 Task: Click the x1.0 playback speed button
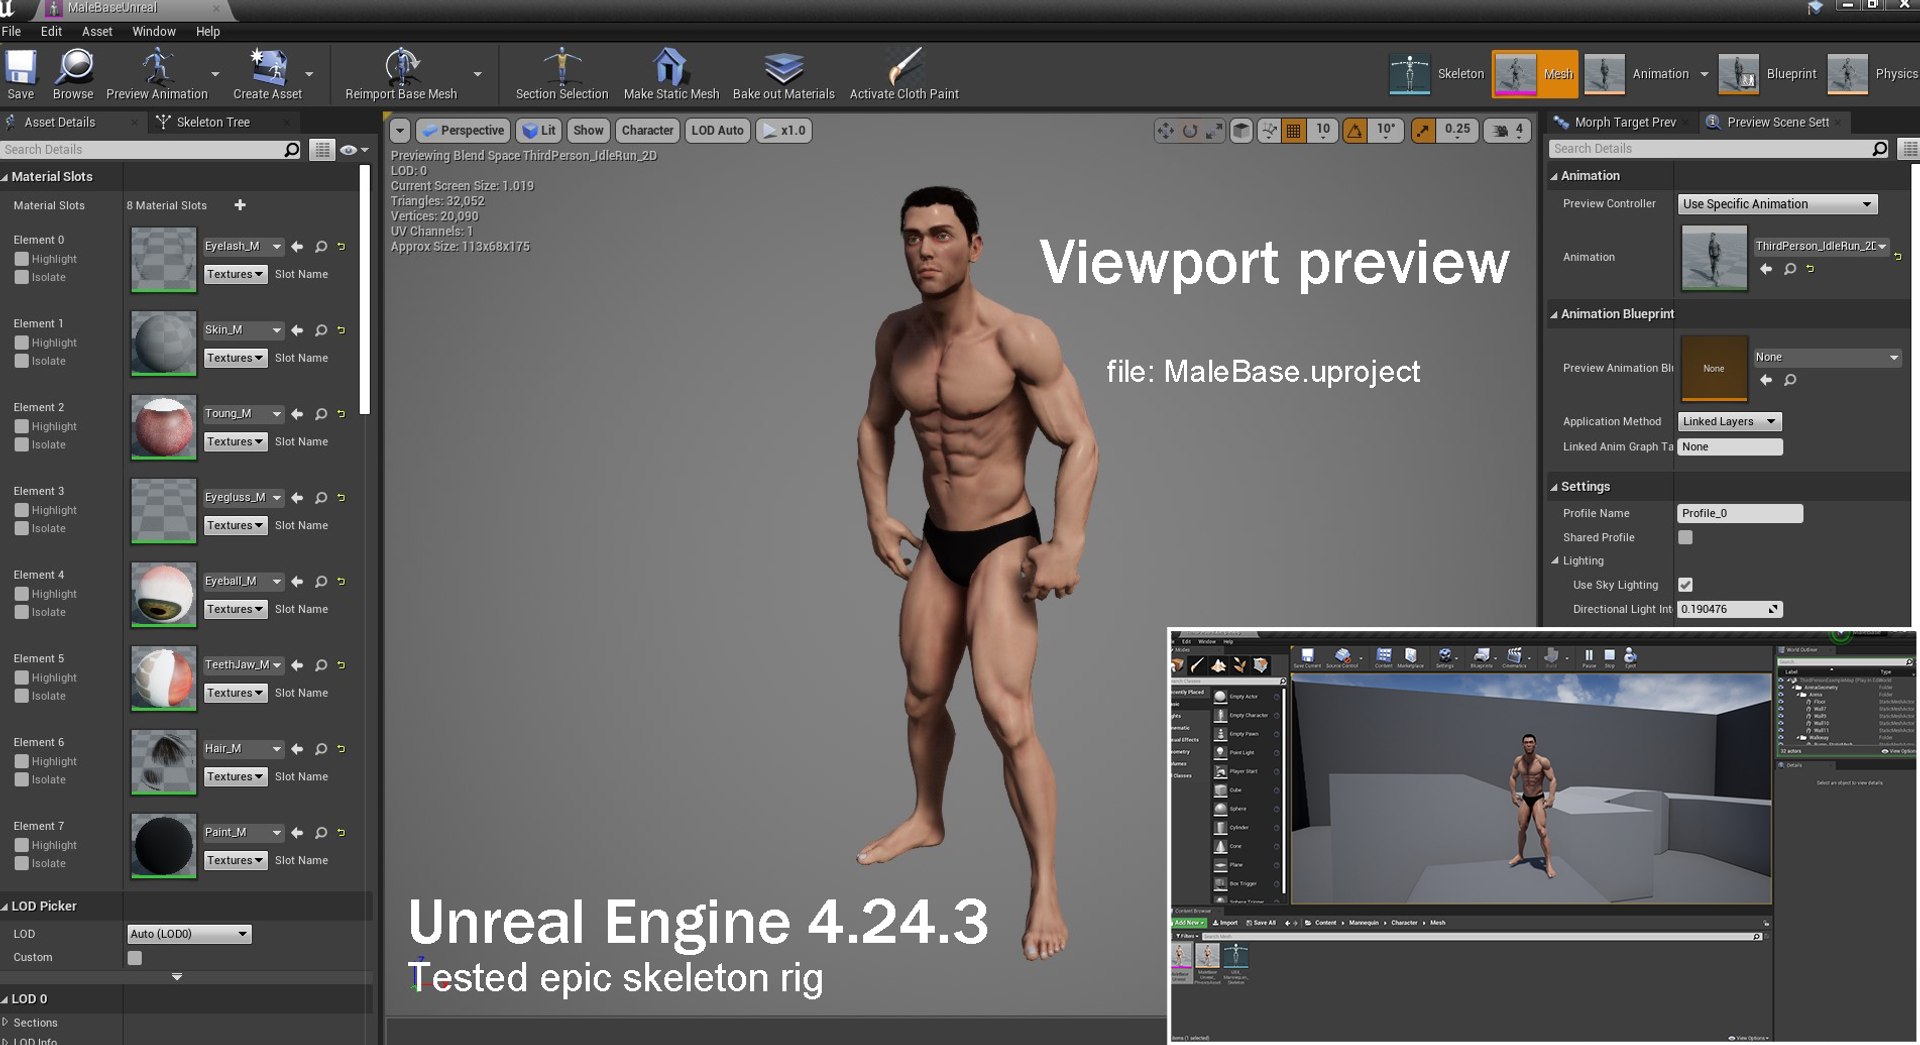point(784,130)
